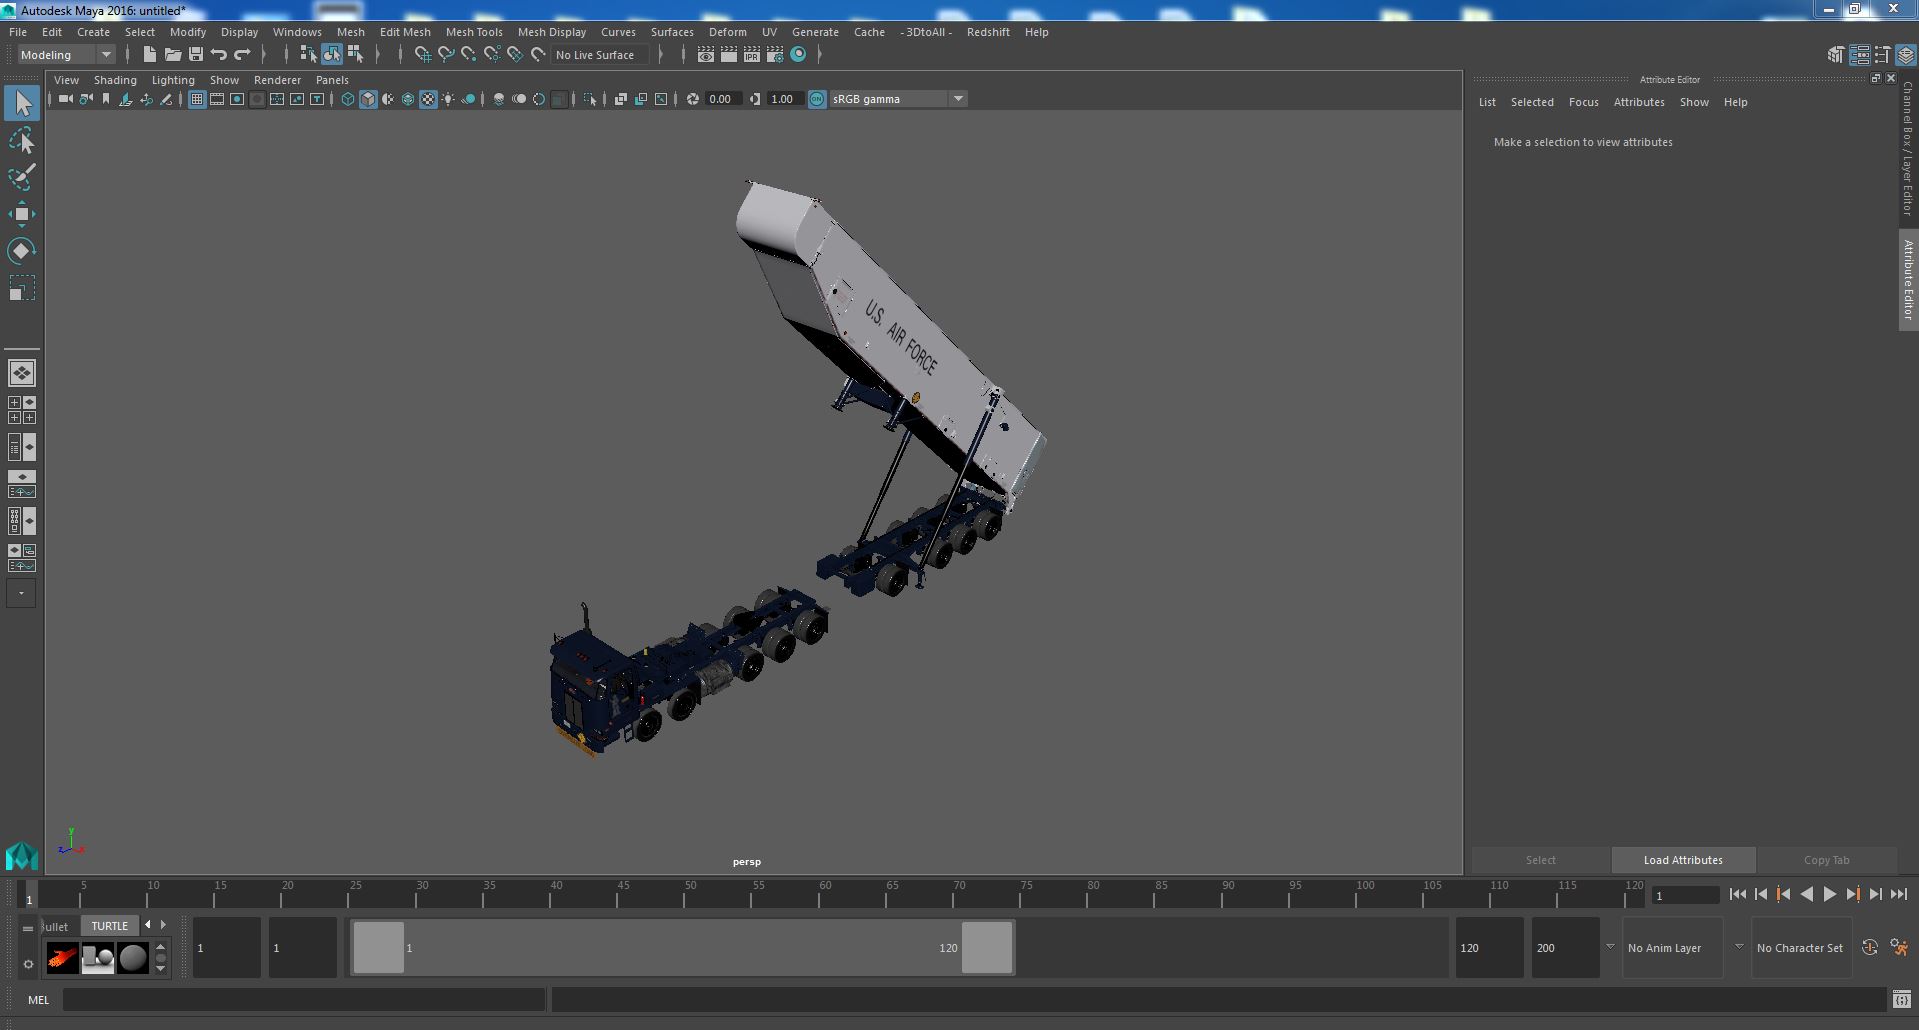1919x1030 pixels.
Task: Open the shelf tab list menu
Action: (28, 928)
